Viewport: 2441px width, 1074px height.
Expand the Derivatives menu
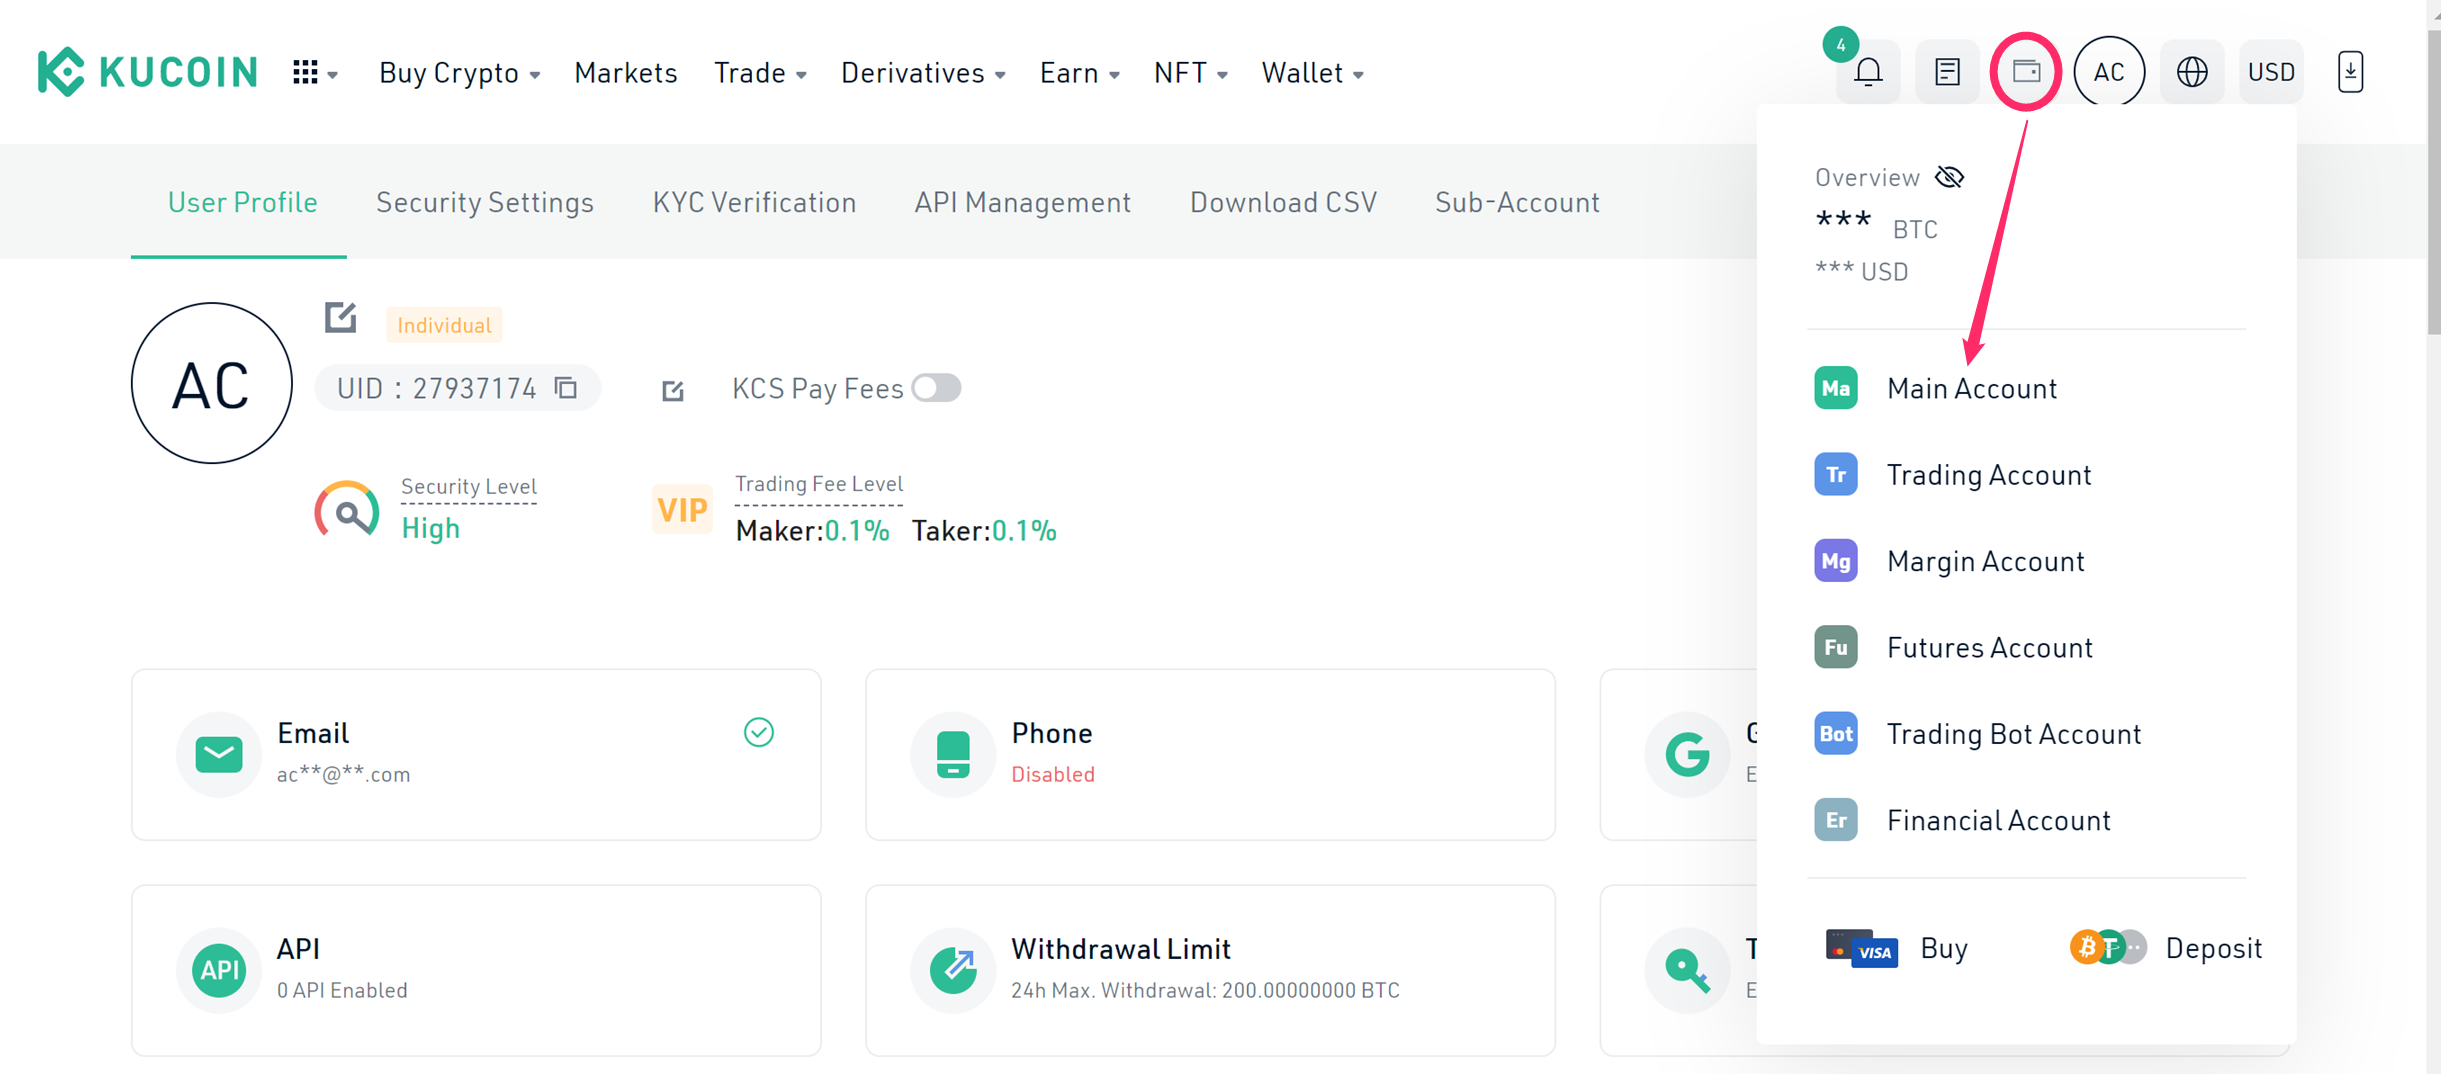(x=922, y=73)
